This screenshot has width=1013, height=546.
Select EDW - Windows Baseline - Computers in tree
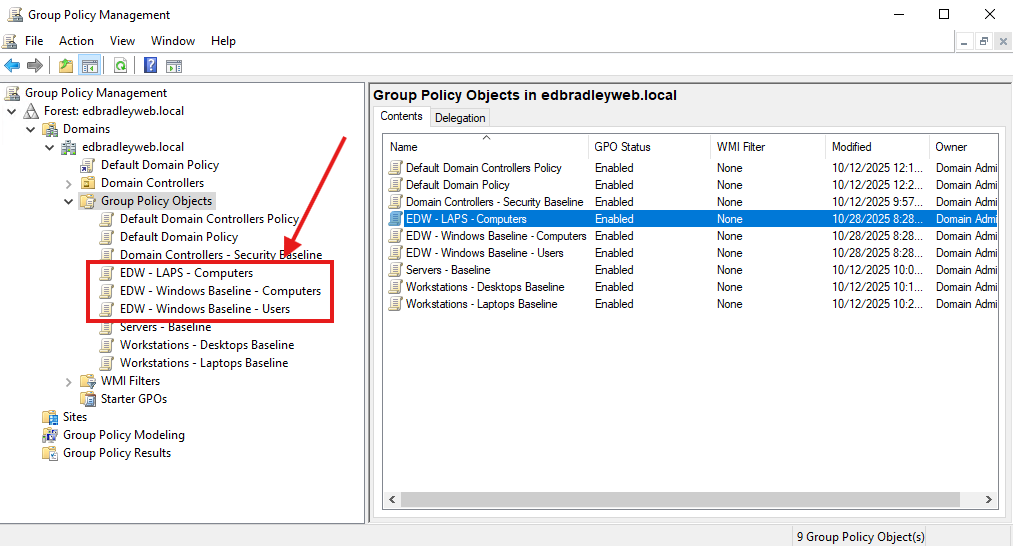220,291
